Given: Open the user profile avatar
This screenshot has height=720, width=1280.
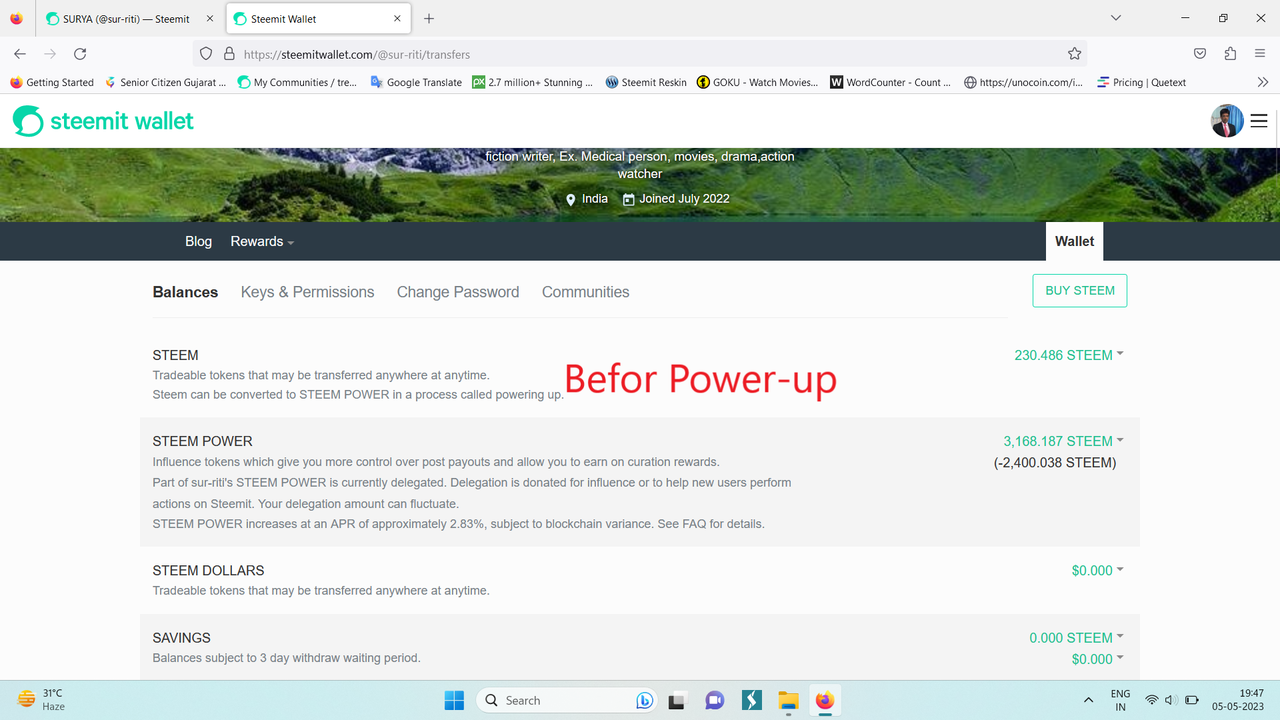Looking at the screenshot, I should click(x=1227, y=121).
